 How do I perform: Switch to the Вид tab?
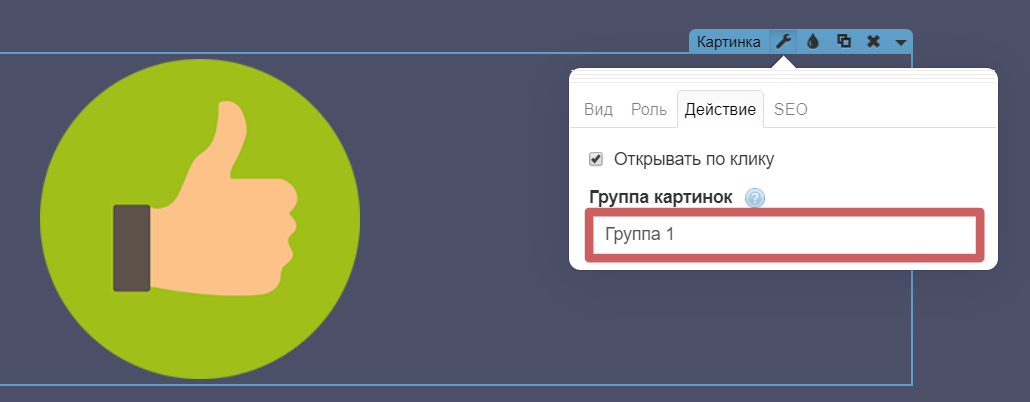click(x=598, y=109)
